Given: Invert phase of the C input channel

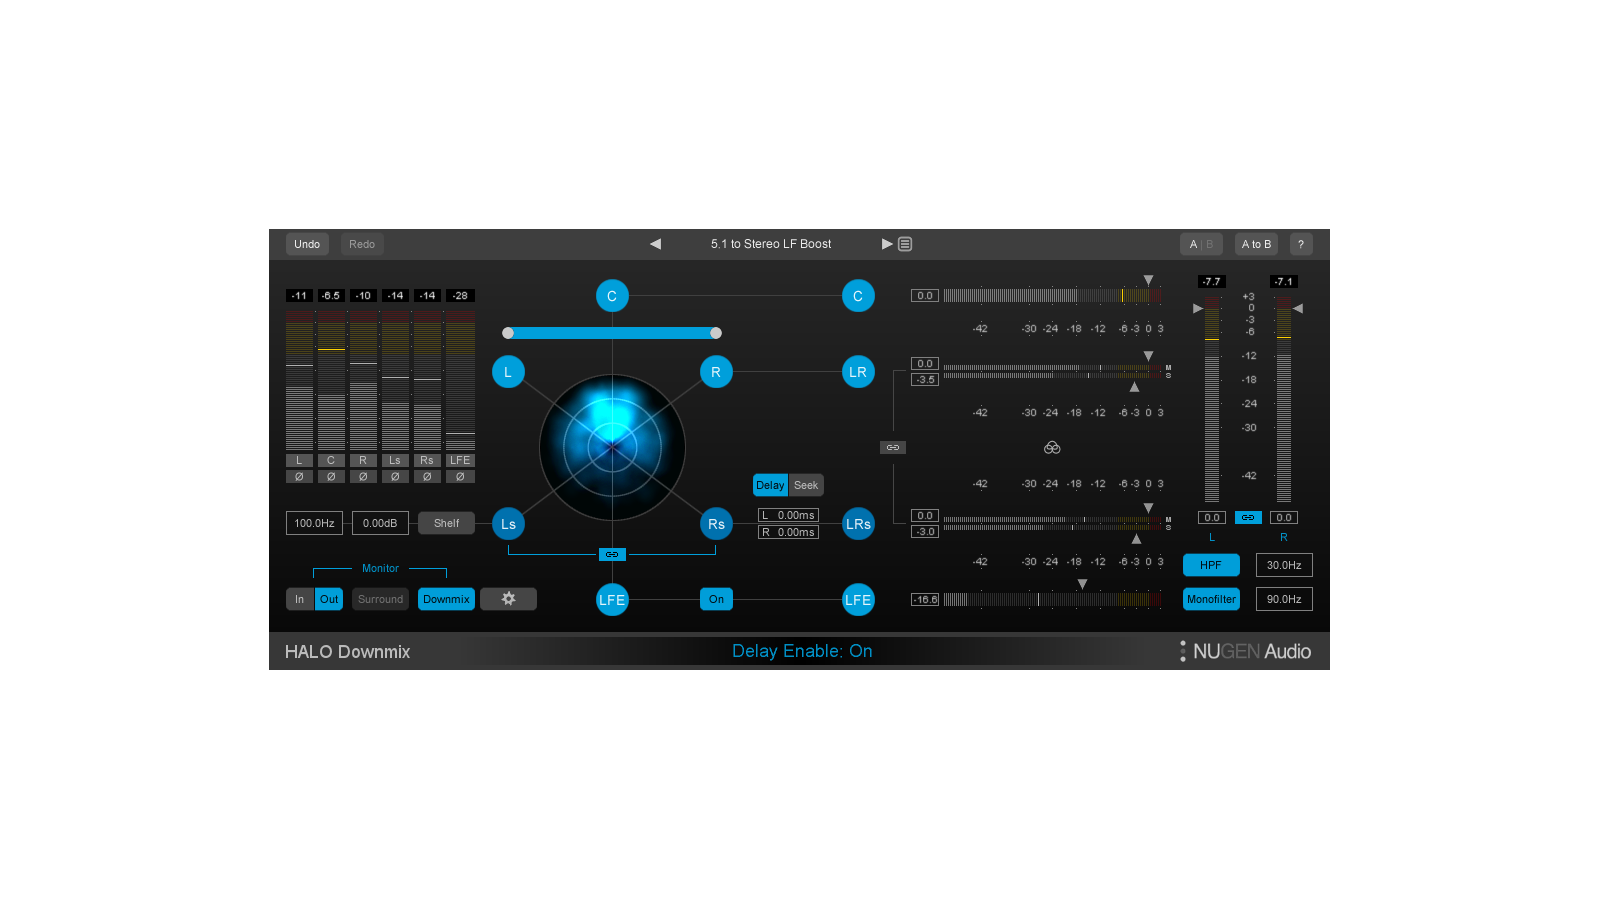Looking at the screenshot, I should click(331, 477).
